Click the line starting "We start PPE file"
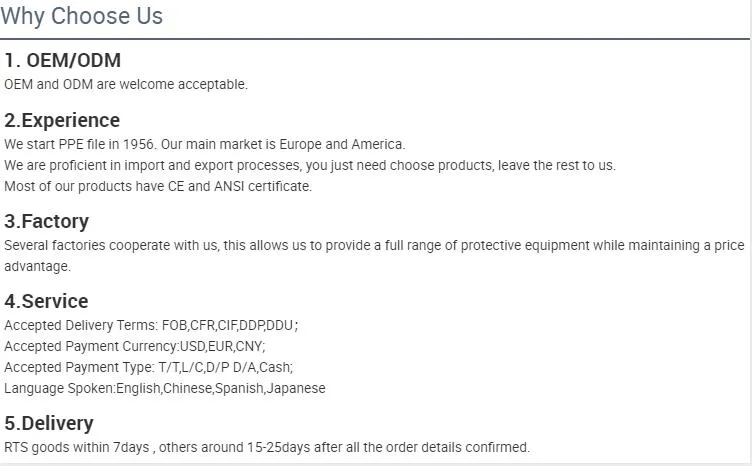Viewport: 752px width, 466px height. click(204, 144)
